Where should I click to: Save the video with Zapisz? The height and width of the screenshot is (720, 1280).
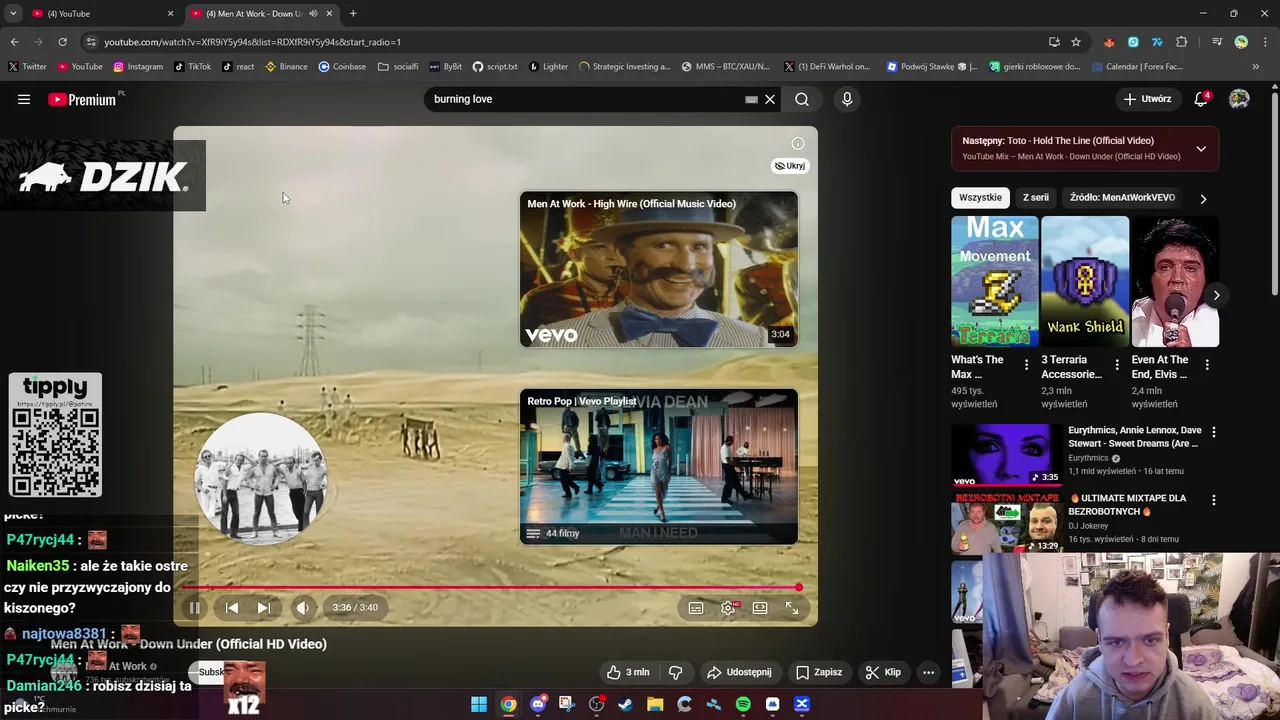819,672
